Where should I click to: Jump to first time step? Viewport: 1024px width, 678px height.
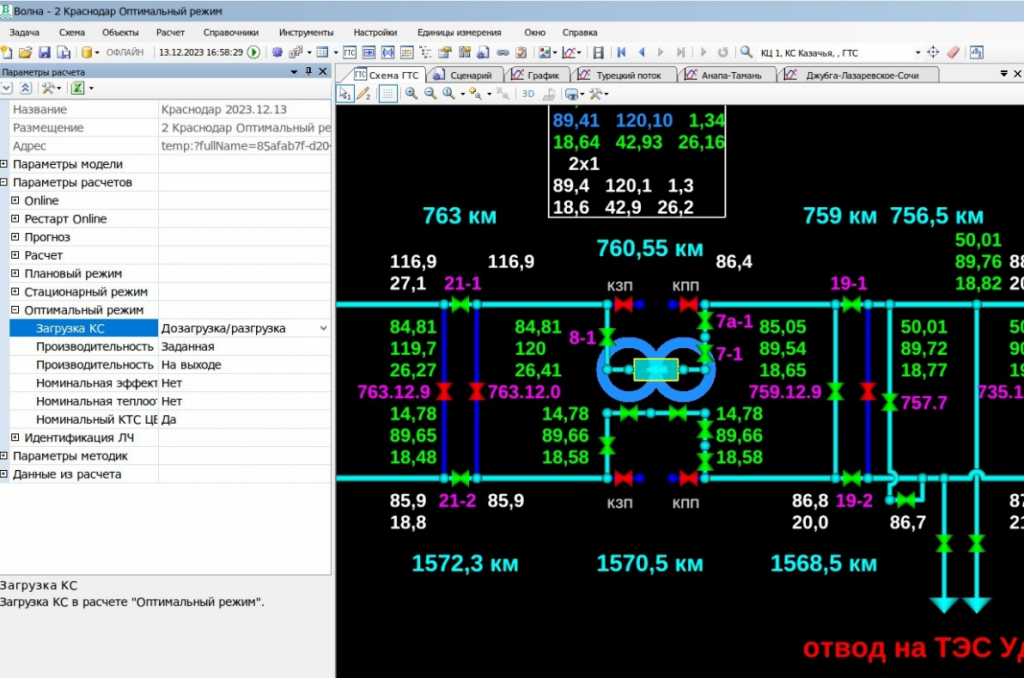click(621, 52)
